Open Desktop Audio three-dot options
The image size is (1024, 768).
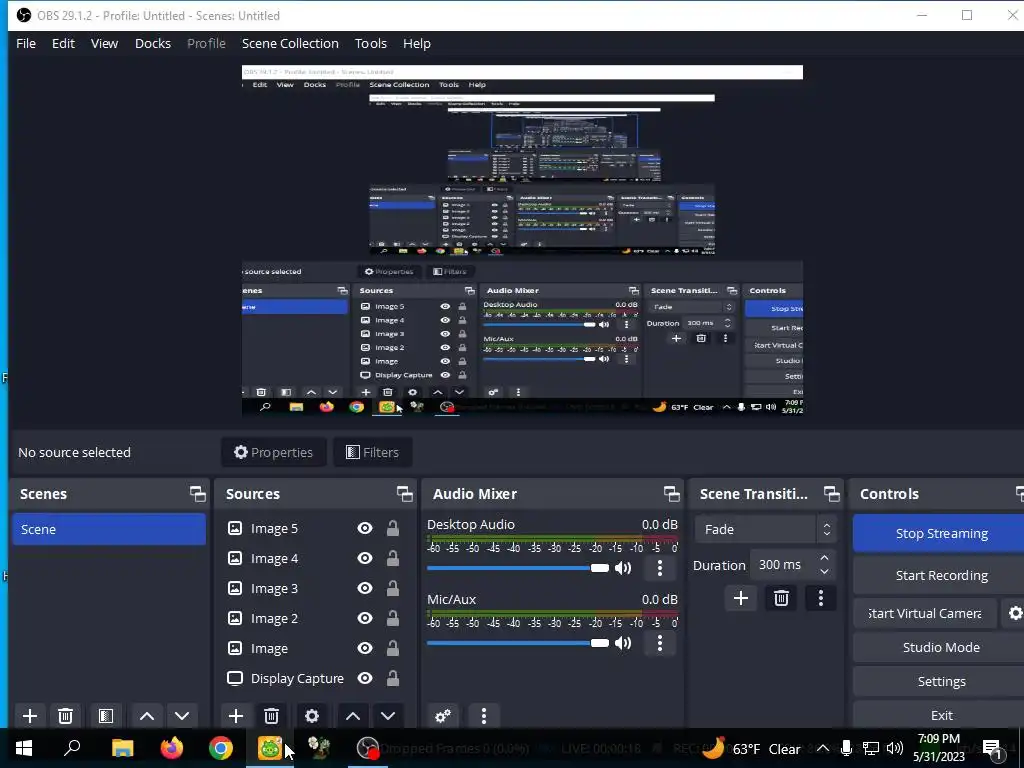pos(660,568)
